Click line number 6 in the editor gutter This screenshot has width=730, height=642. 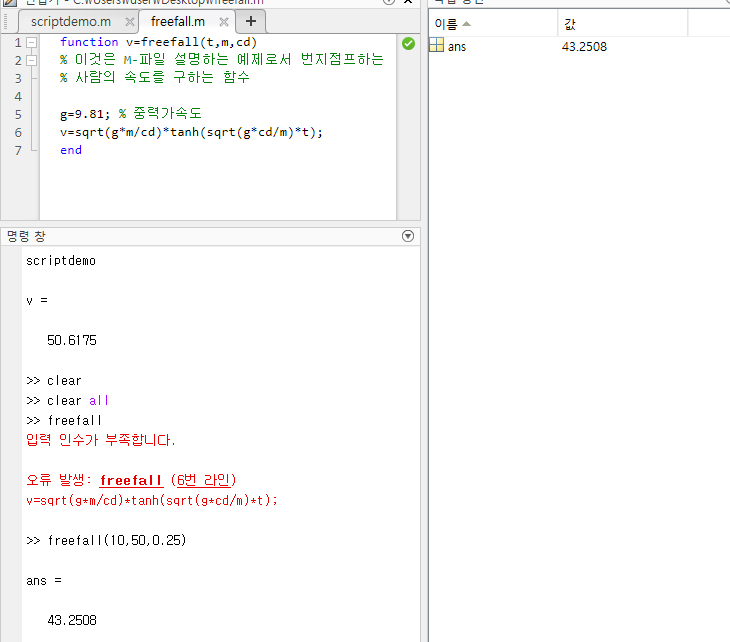tap(18, 133)
